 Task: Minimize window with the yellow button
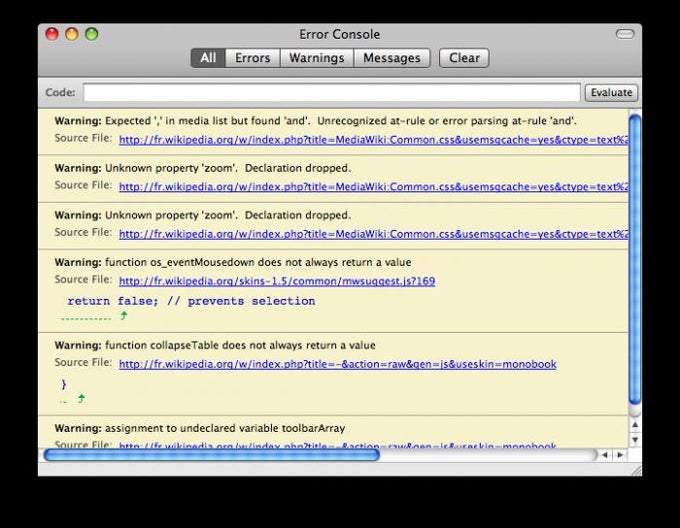click(x=72, y=34)
